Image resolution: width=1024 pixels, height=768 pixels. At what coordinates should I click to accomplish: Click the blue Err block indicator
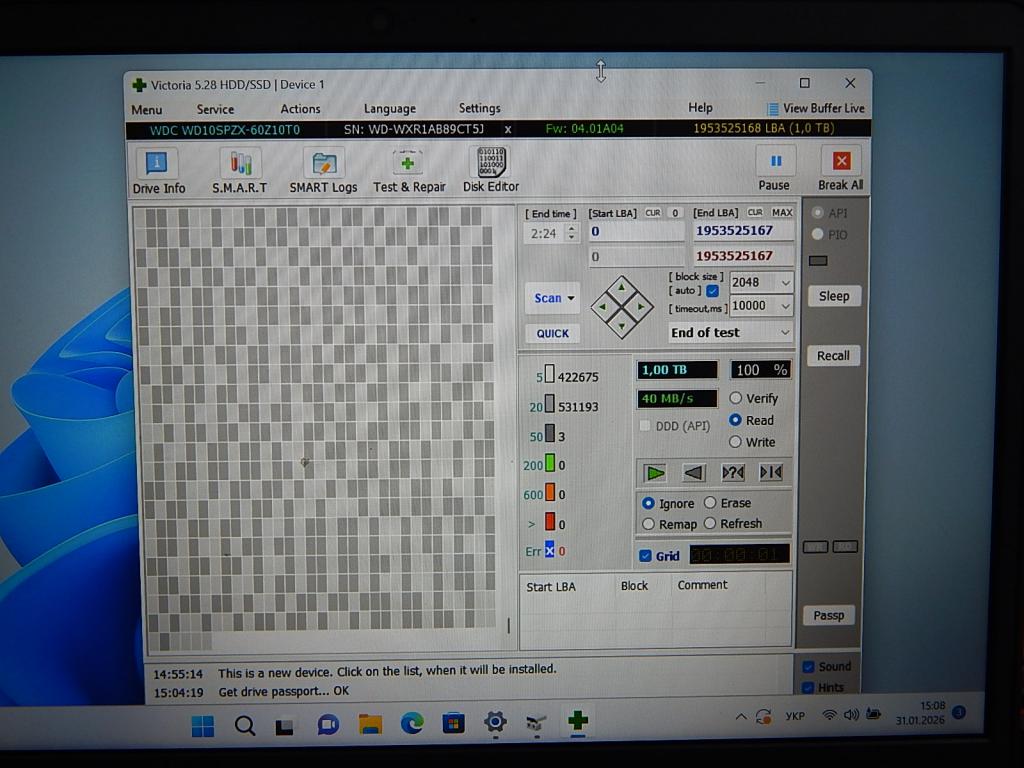point(550,551)
